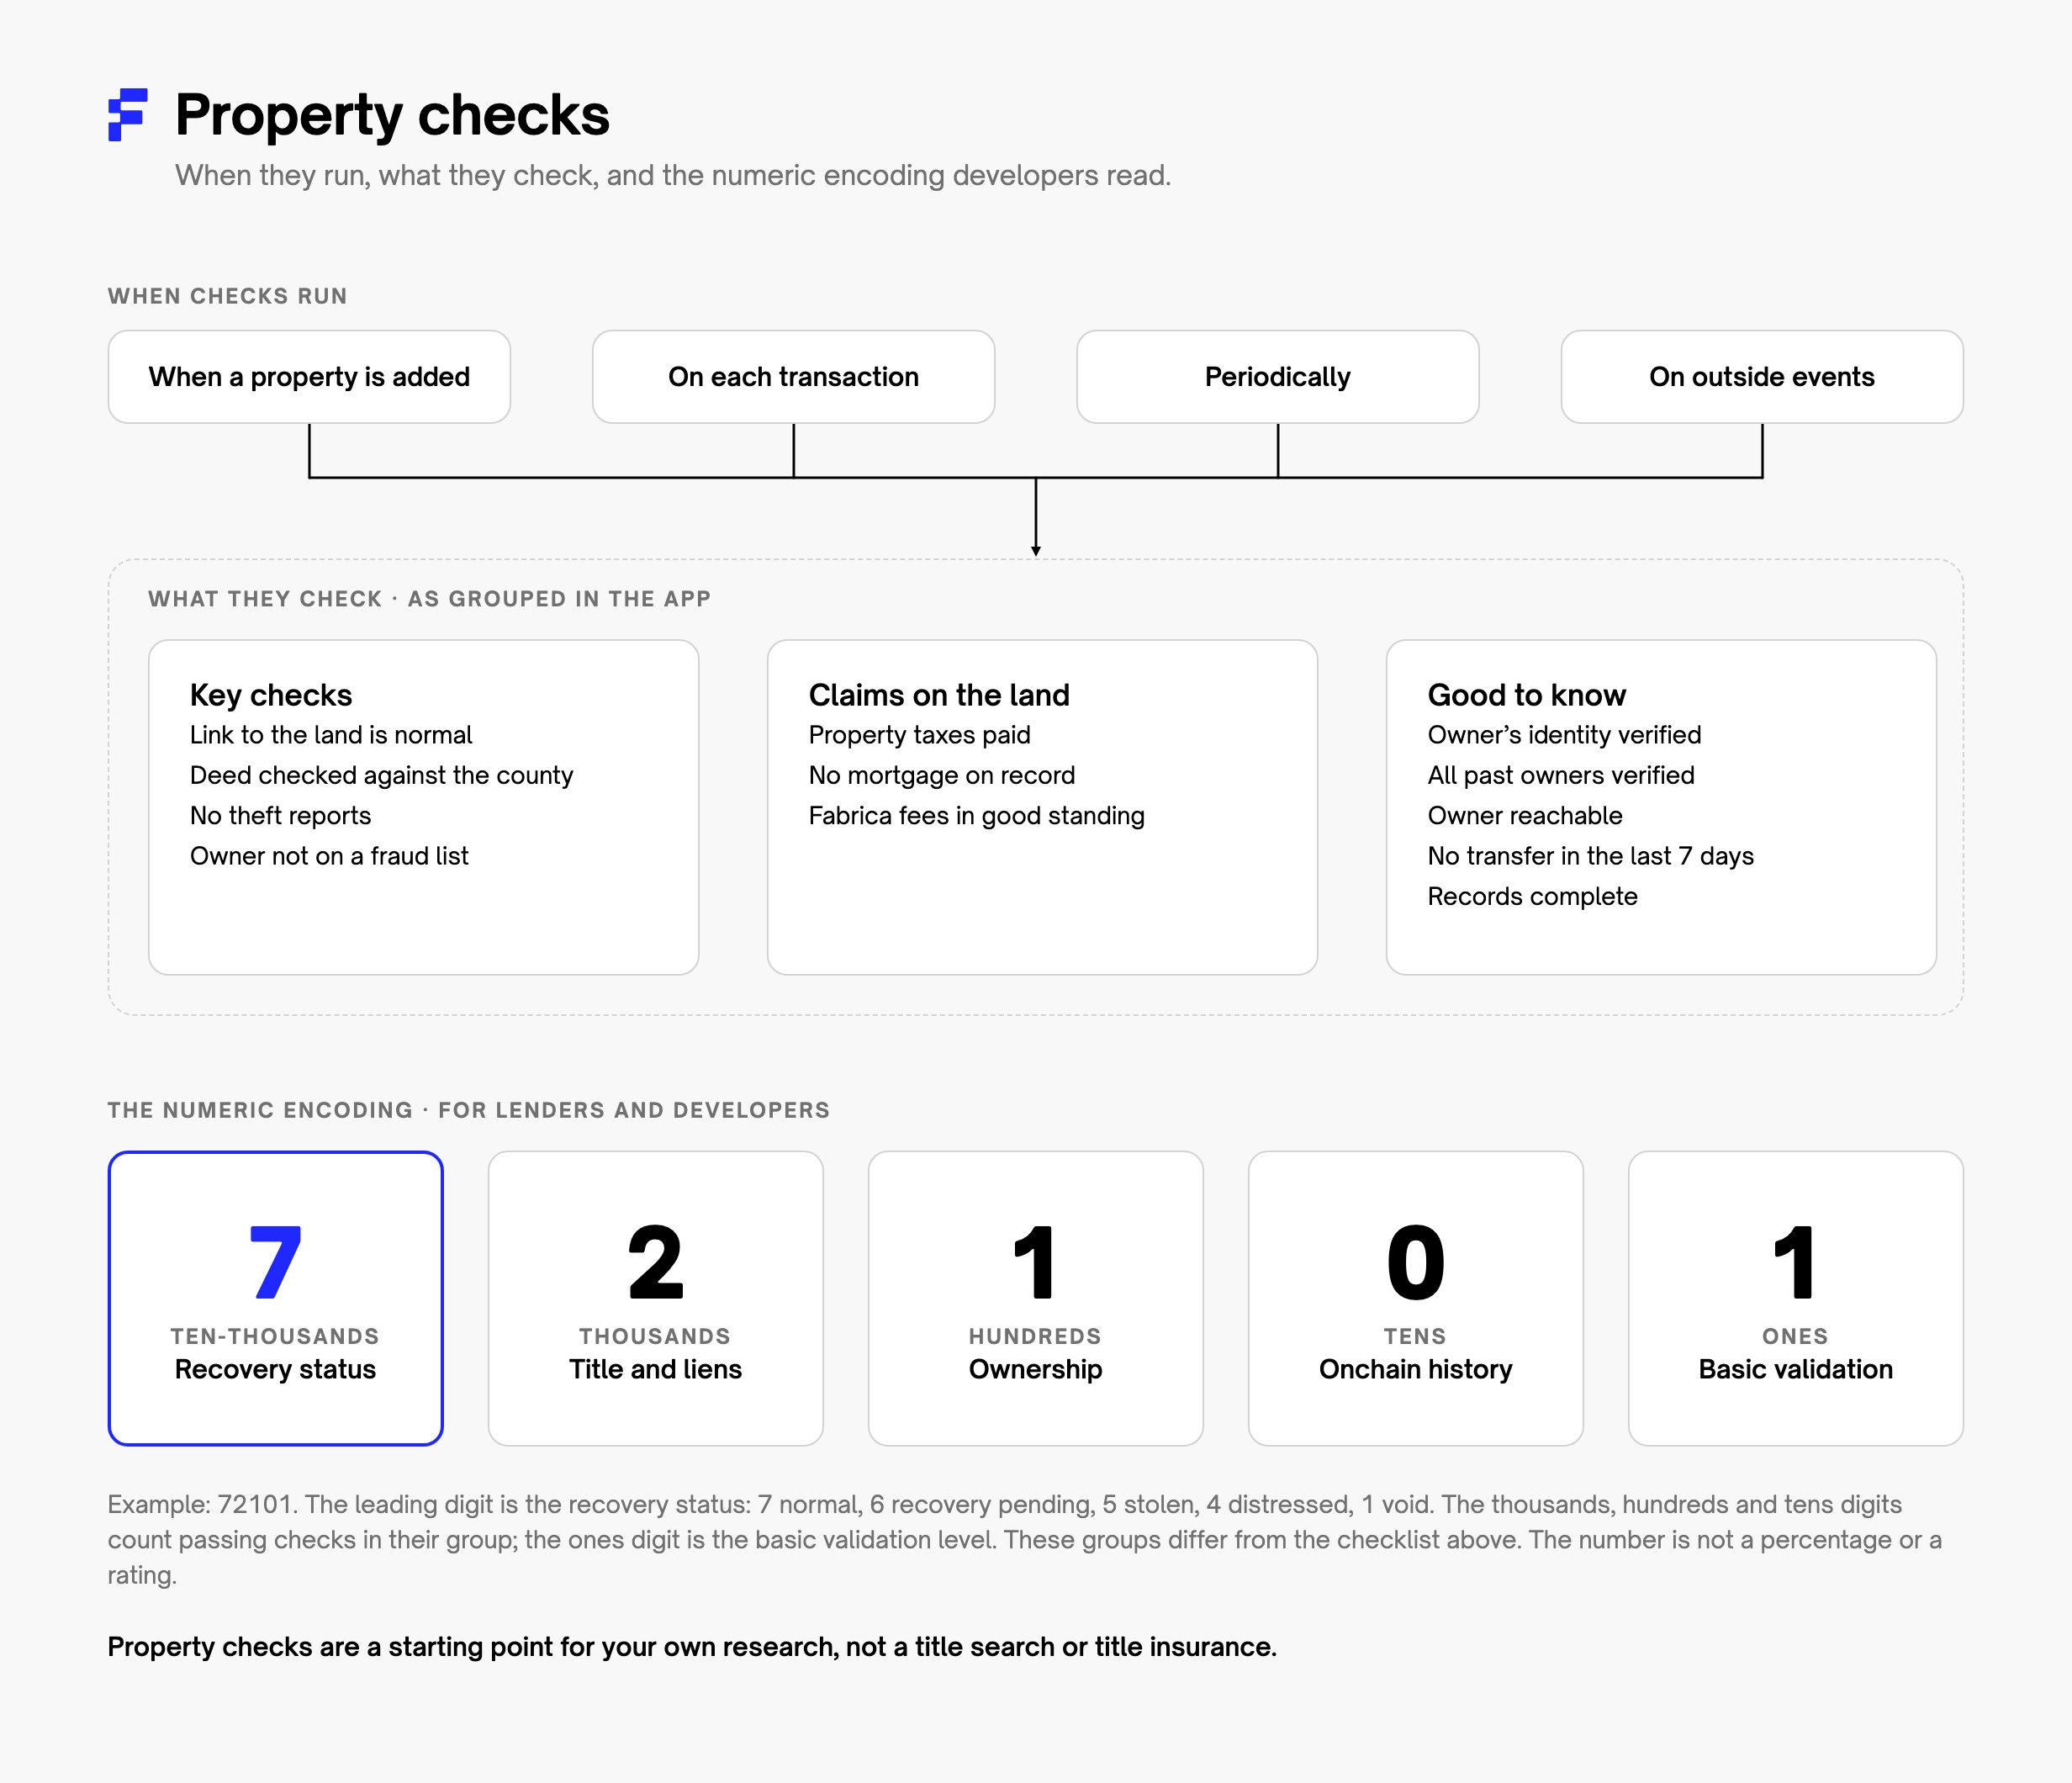2072x1783 pixels.
Task: Click the 'Periodically' trigger box
Action: pos(1277,377)
